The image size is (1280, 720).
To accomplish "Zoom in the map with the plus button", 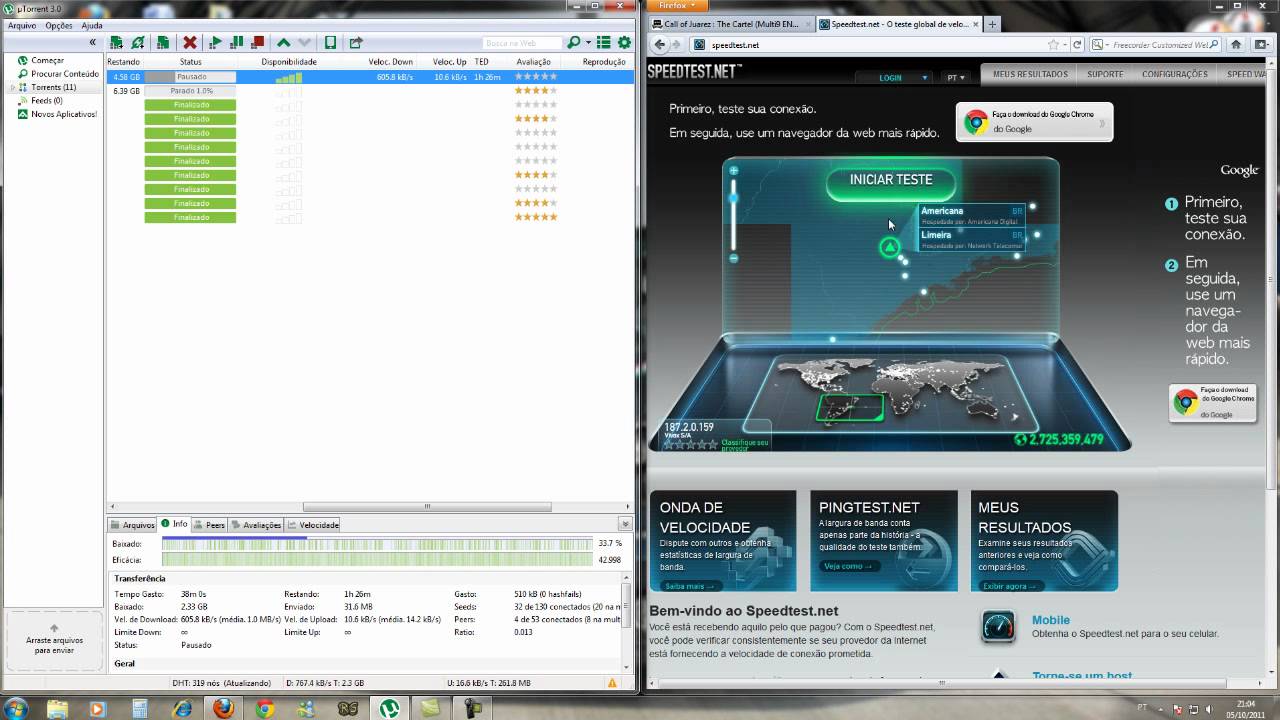I will [733, 171].
